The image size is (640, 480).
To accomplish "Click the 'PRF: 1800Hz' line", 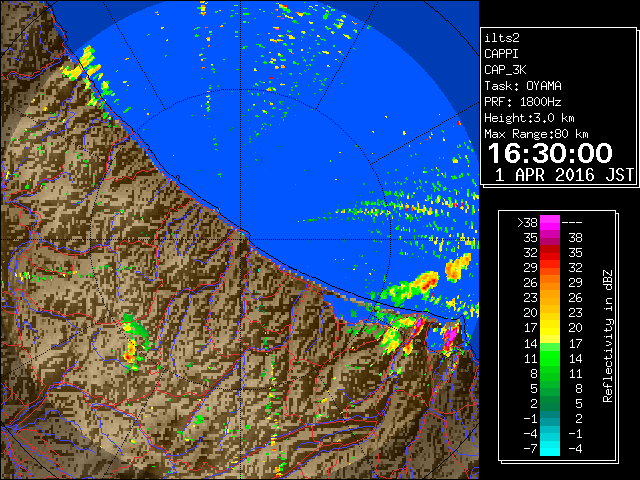I will pyautogui.click(x=523, y=102).
